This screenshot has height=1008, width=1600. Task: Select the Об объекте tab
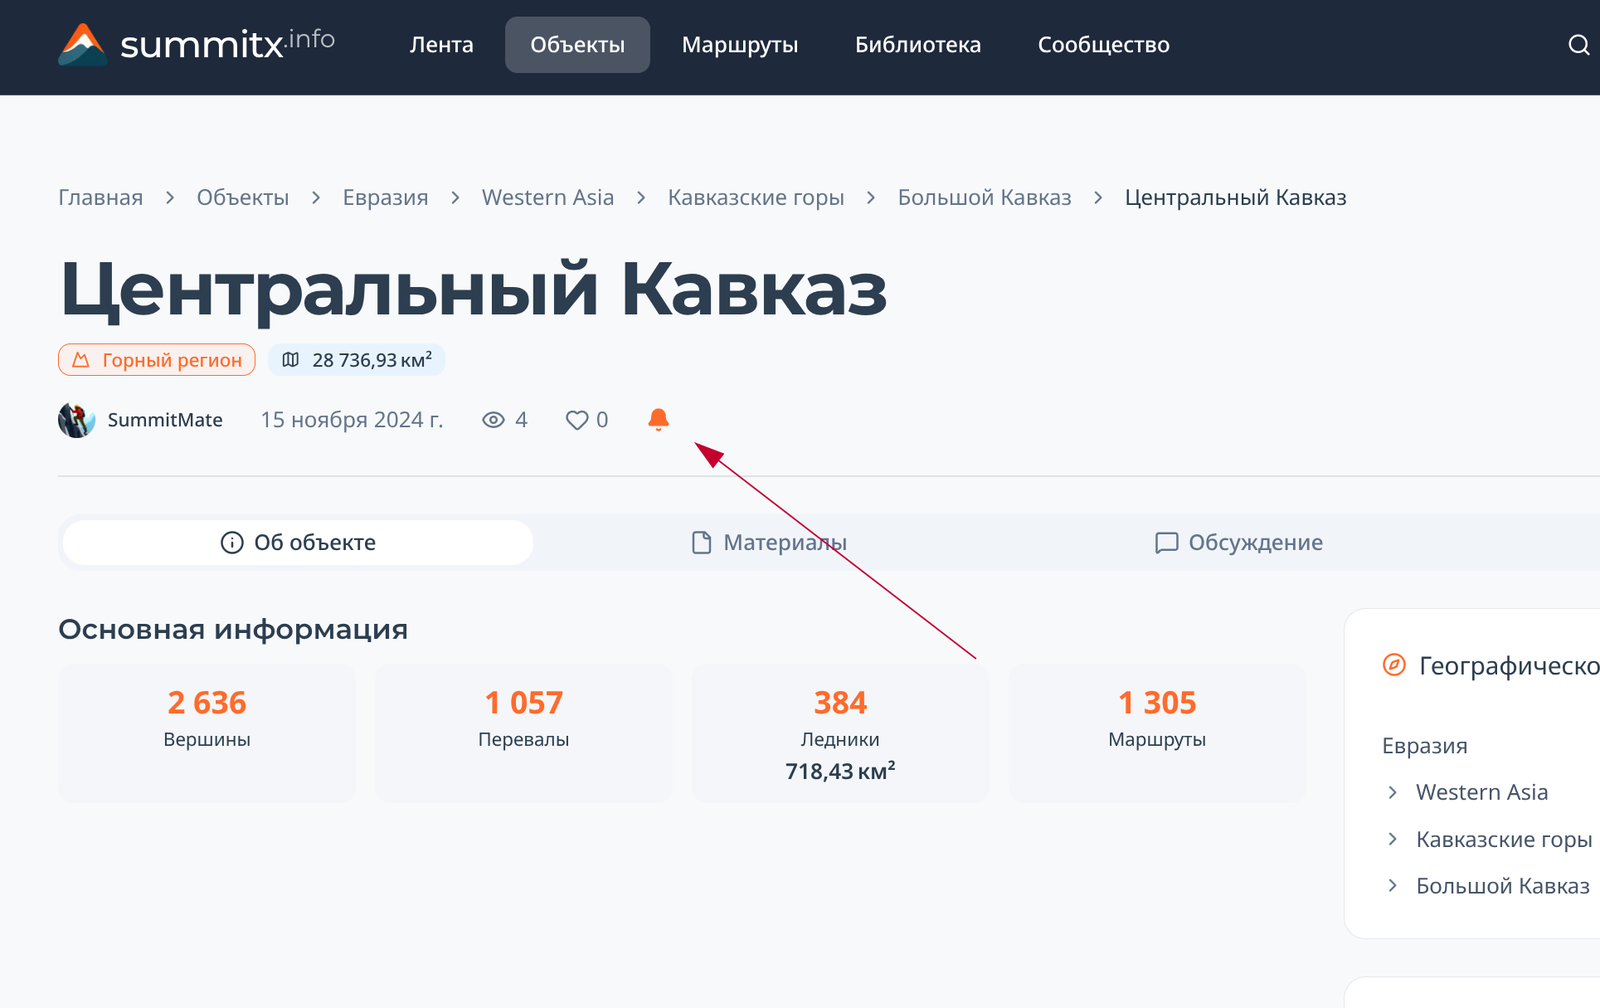[298, 543]
